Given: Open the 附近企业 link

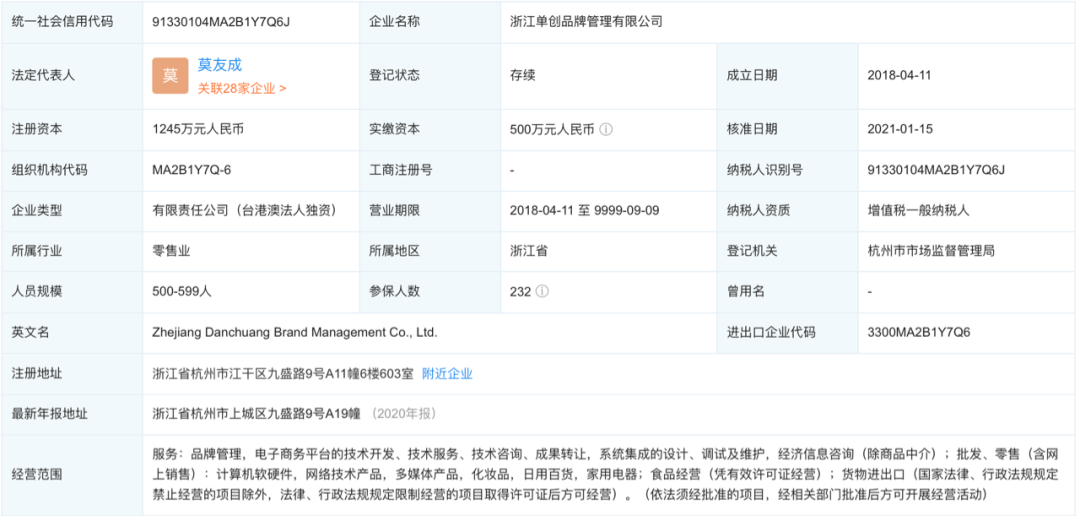Looking at the screenshot, I should click(447, 374).
